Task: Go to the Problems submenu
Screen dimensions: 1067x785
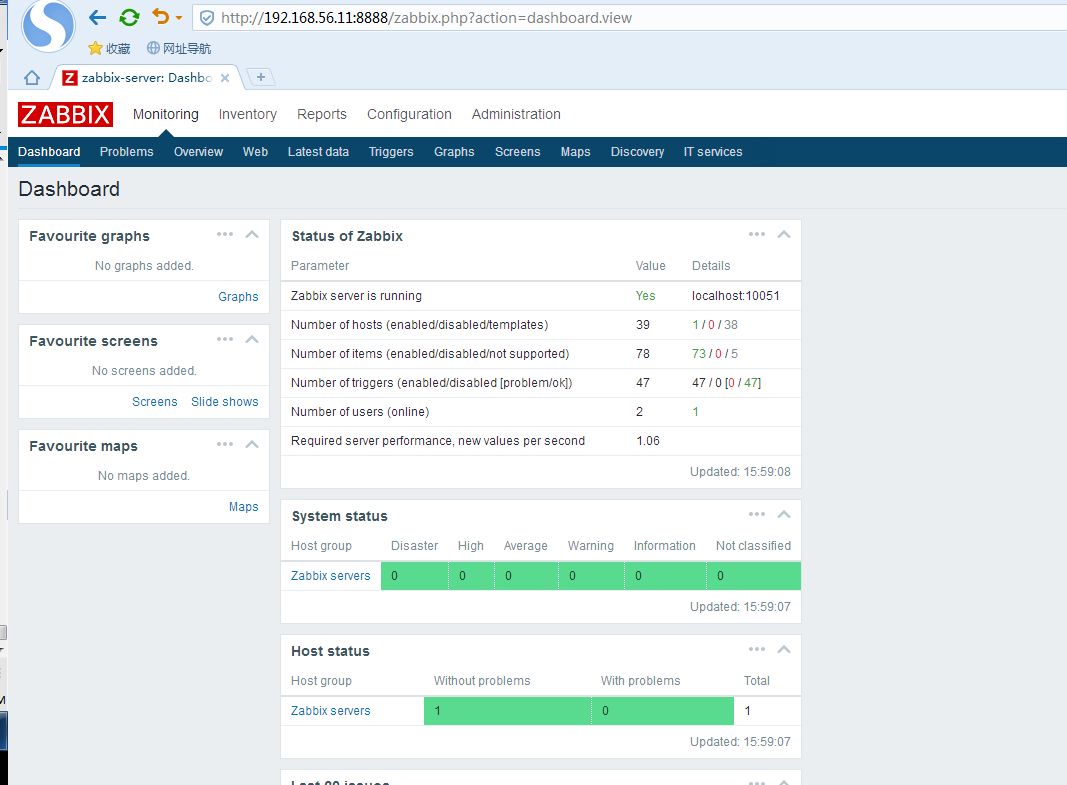Action: pos(127,152)
